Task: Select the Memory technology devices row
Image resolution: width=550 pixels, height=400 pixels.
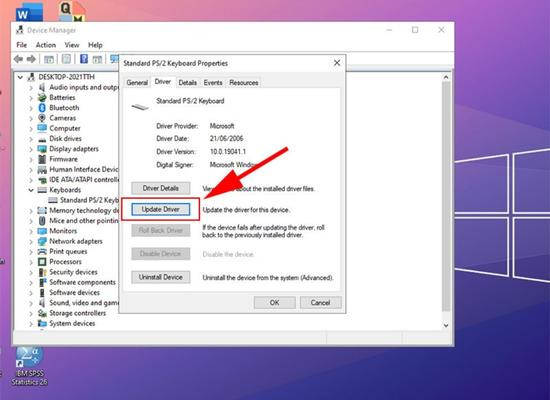Action: coord(78,211)
